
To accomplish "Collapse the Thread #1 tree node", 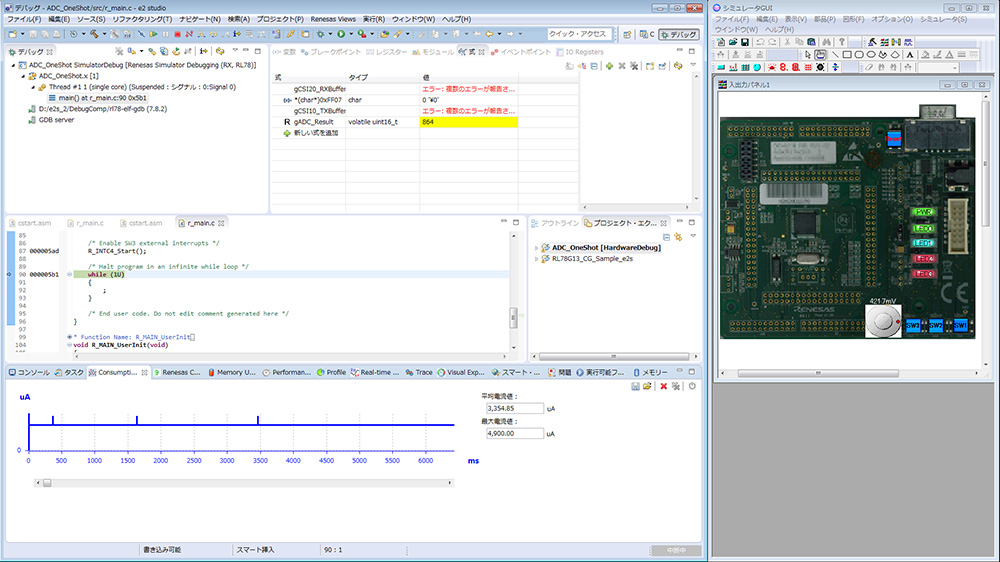I will [x=34, y=87].
